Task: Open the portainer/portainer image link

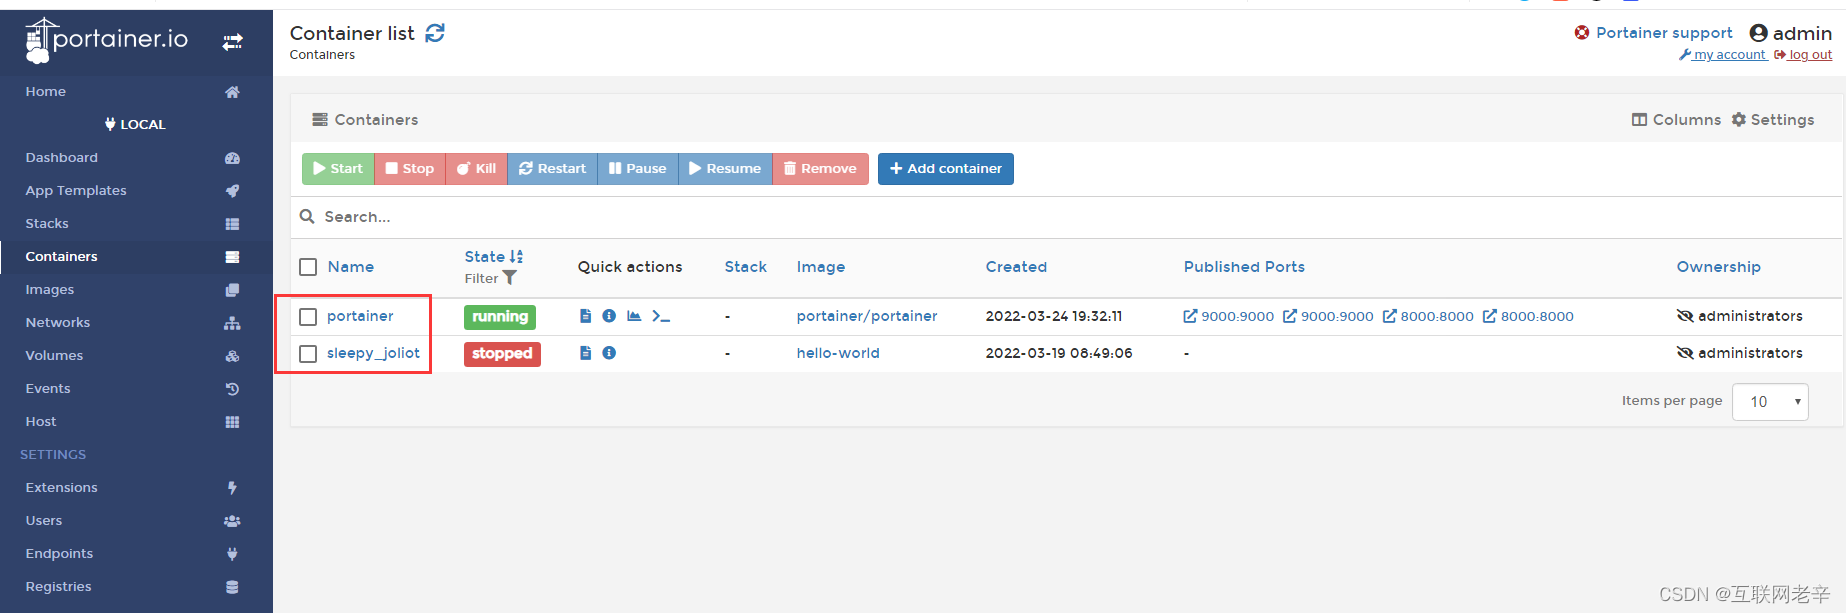Action: [867, 316]
